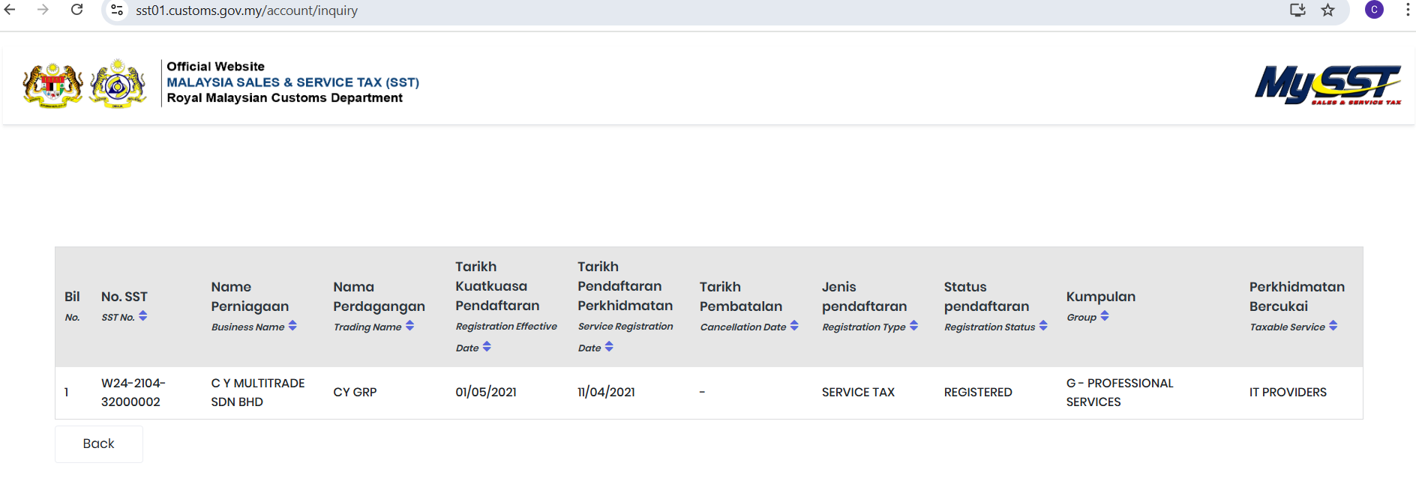This screenshot has height=493, width=1416.
Task: Click the Royal Customs Department crest
Action: pos(118,83)
